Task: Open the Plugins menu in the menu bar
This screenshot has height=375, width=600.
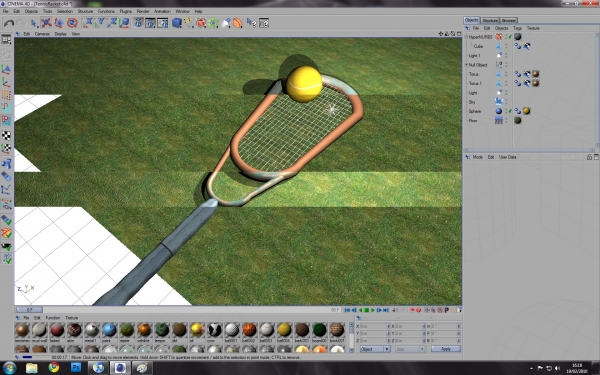Action: tap(125, 11)
